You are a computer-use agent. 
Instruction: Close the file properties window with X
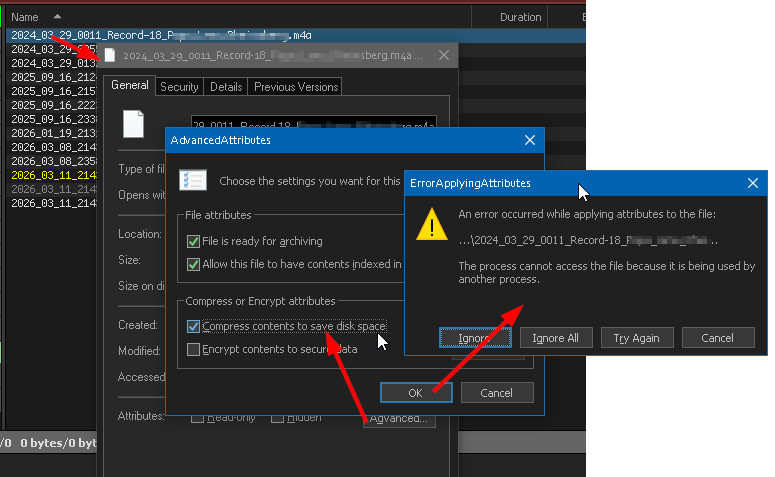[443, 56]
